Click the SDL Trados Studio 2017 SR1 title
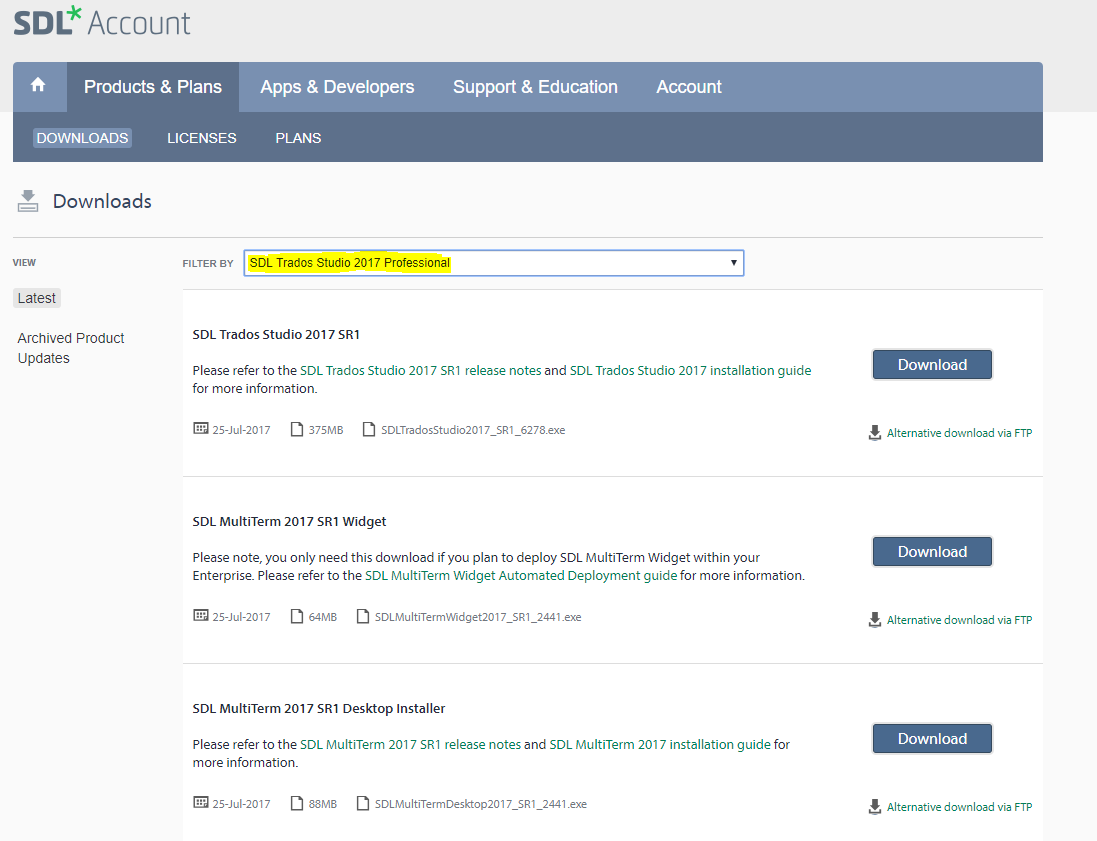Image resolution: width=1097 pixels, height=841 pixels. [276, 334]
